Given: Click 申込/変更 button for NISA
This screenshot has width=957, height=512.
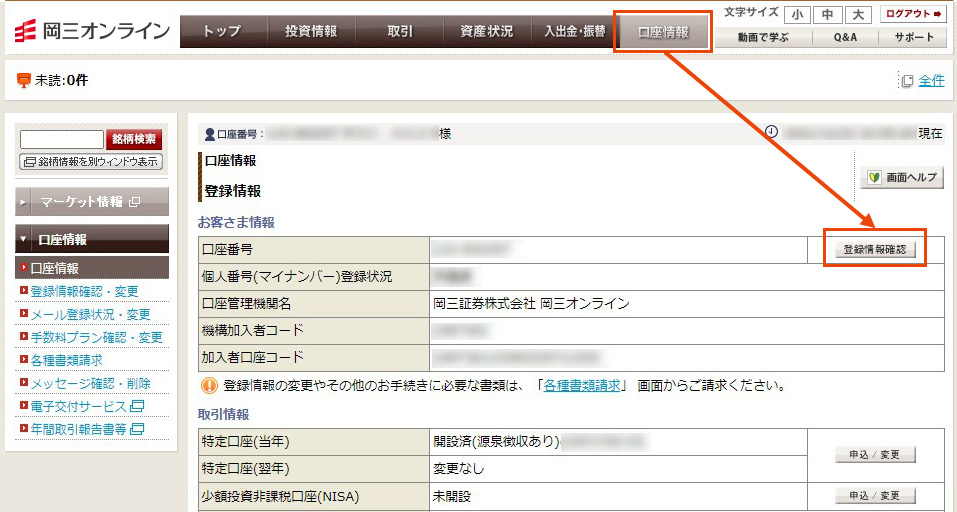Looking at the screenshot, I should click(875, 496).
